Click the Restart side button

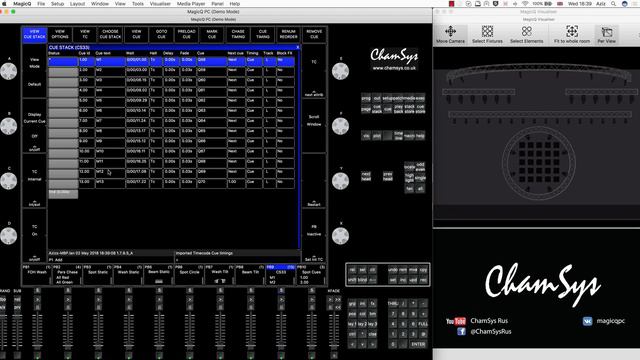coord(314,181)
